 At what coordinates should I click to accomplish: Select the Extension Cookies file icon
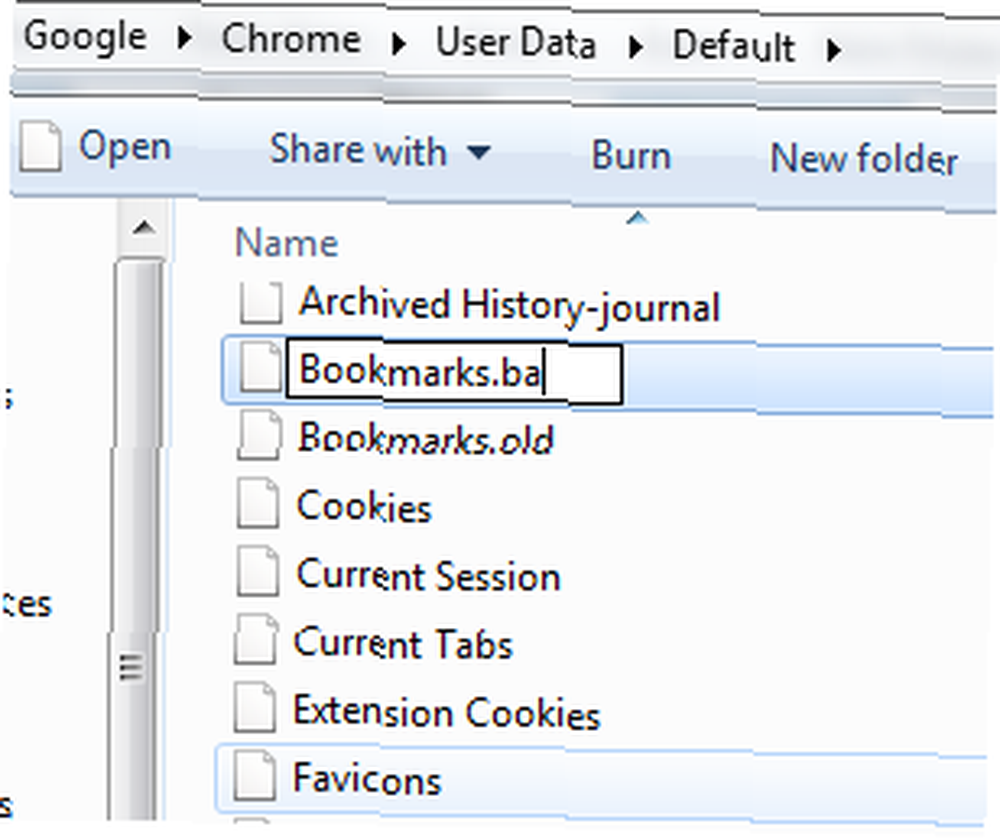point(255,707)
